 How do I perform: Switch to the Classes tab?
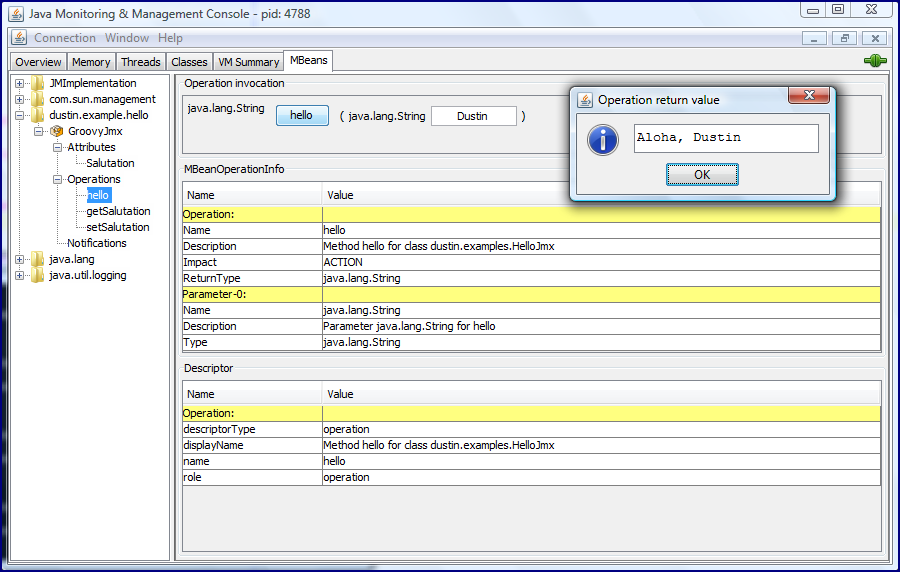coord(189,62)
